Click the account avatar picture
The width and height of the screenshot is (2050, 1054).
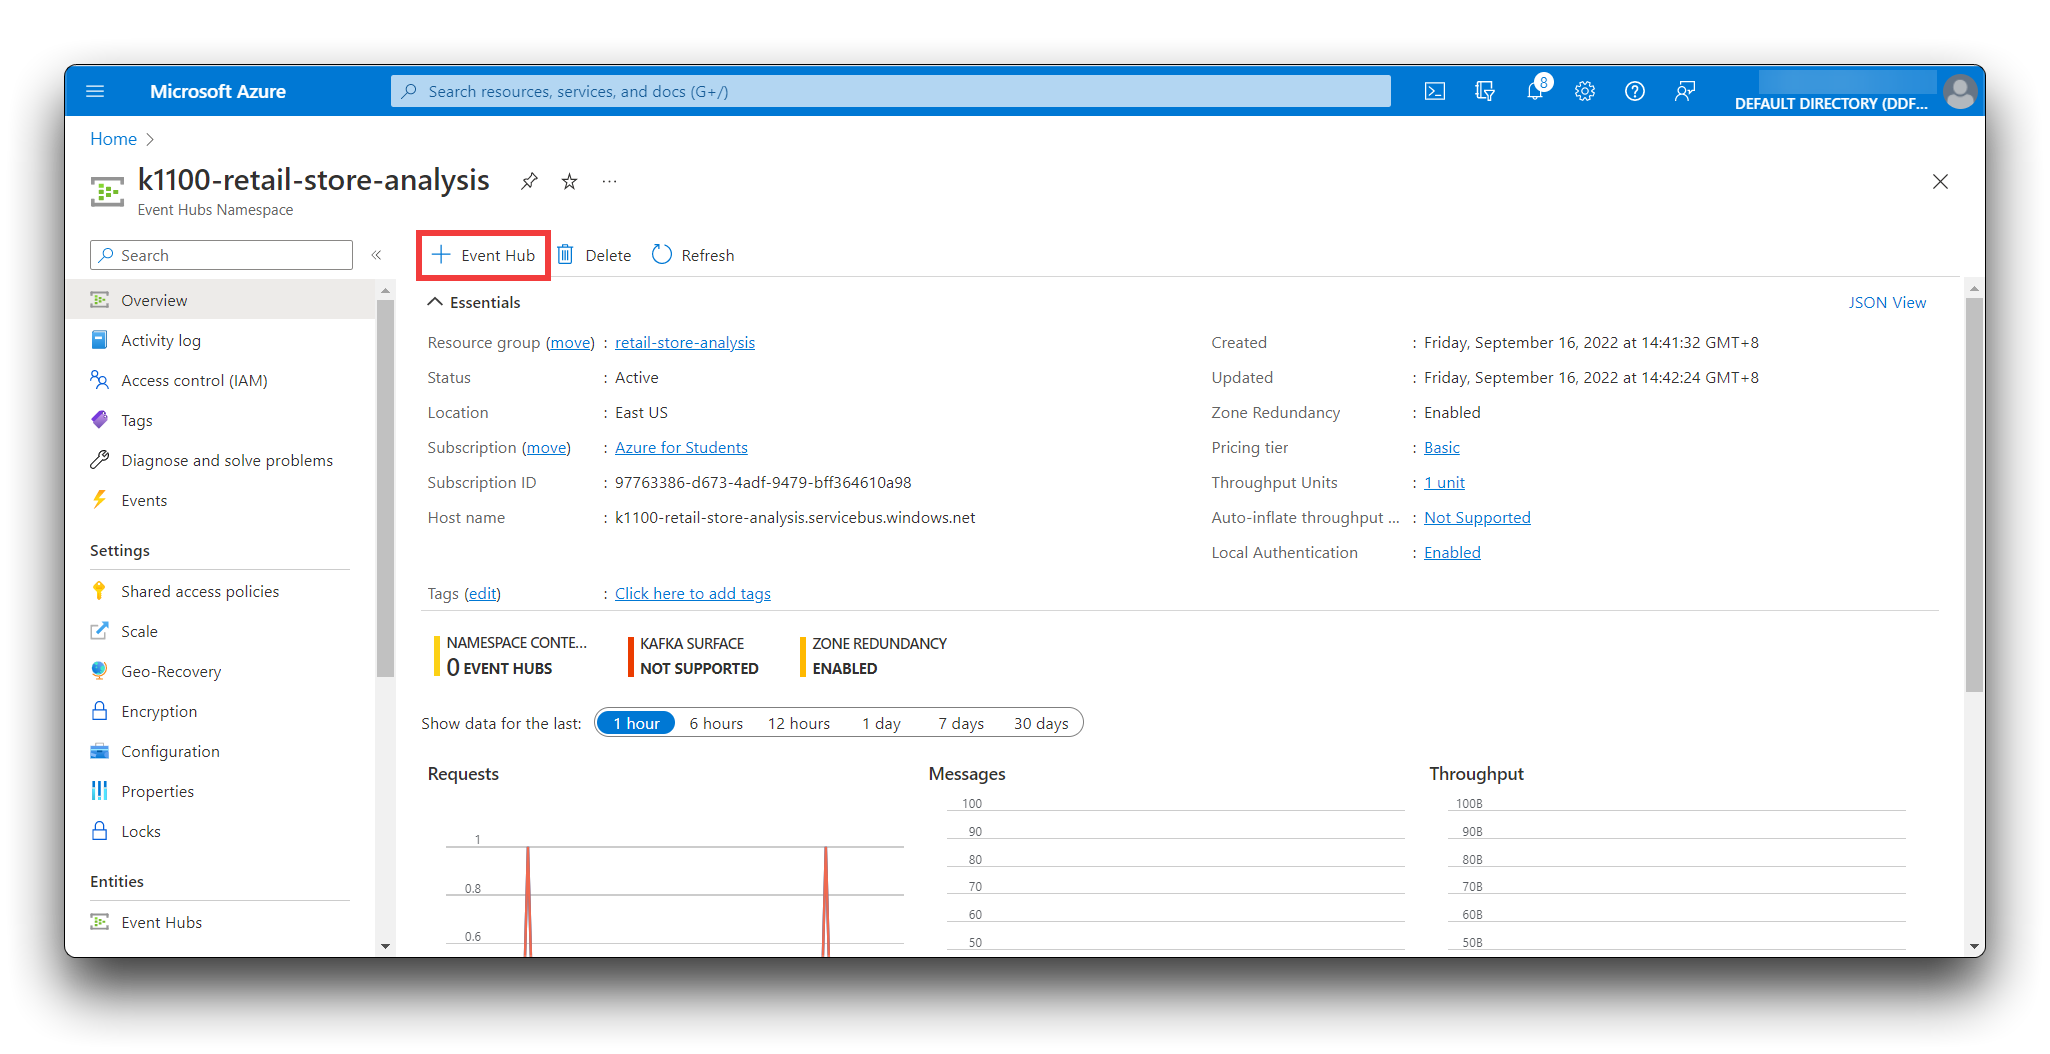[x=1960, y=92]
